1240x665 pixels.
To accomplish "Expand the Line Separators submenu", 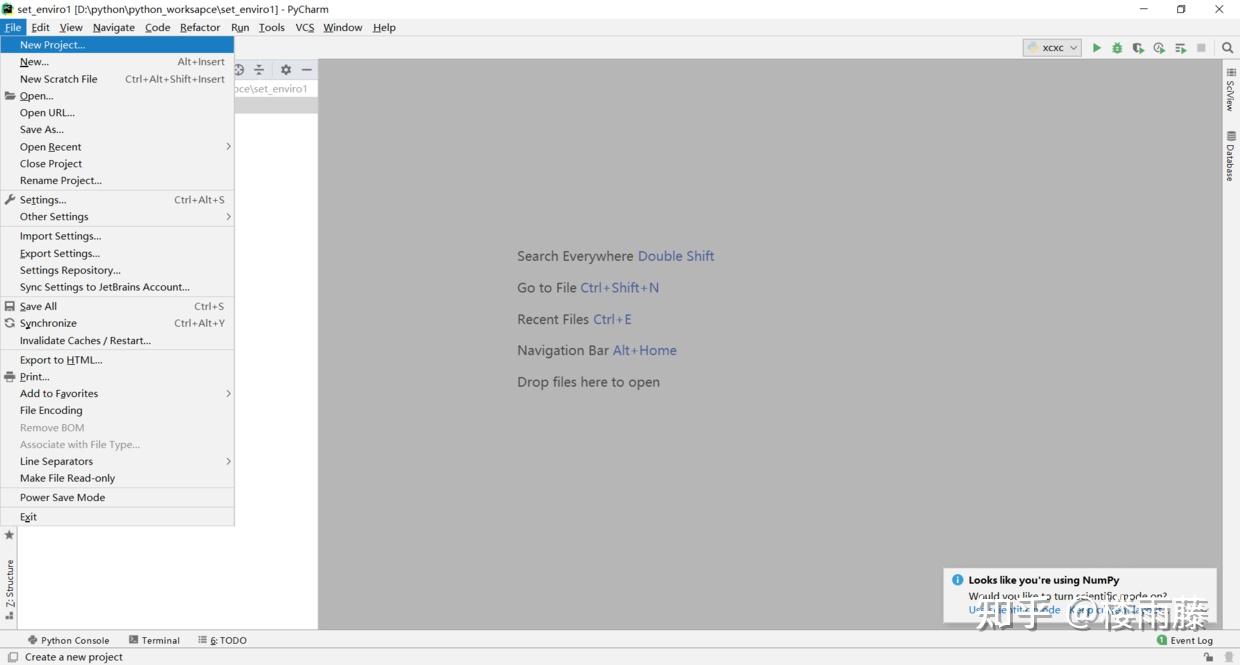I will pos(117,462).
